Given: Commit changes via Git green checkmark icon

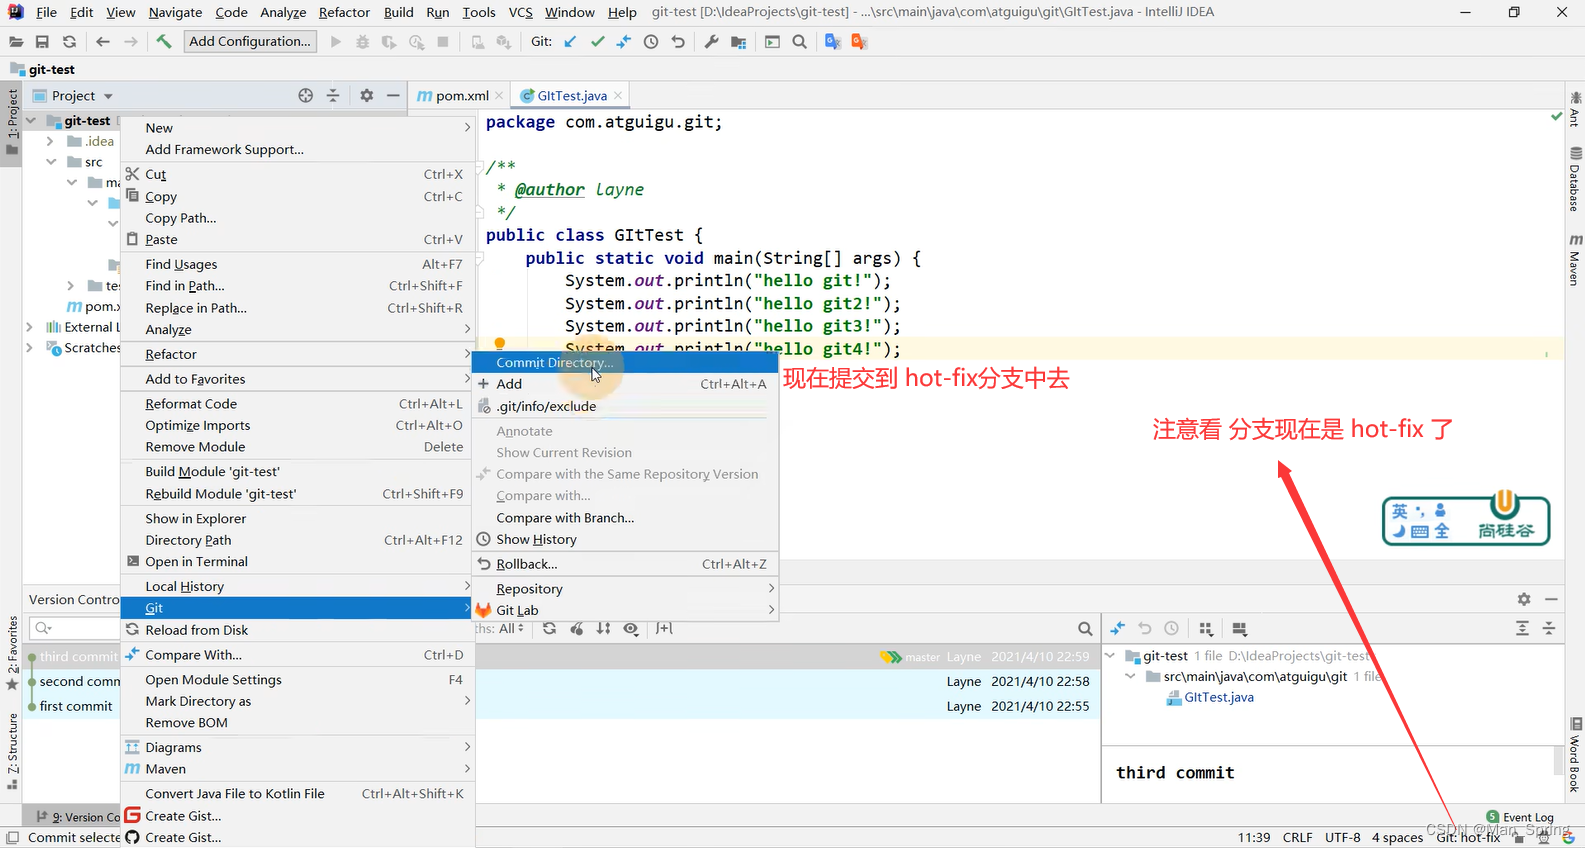Looking at the screenshot, I should (597, 42).
